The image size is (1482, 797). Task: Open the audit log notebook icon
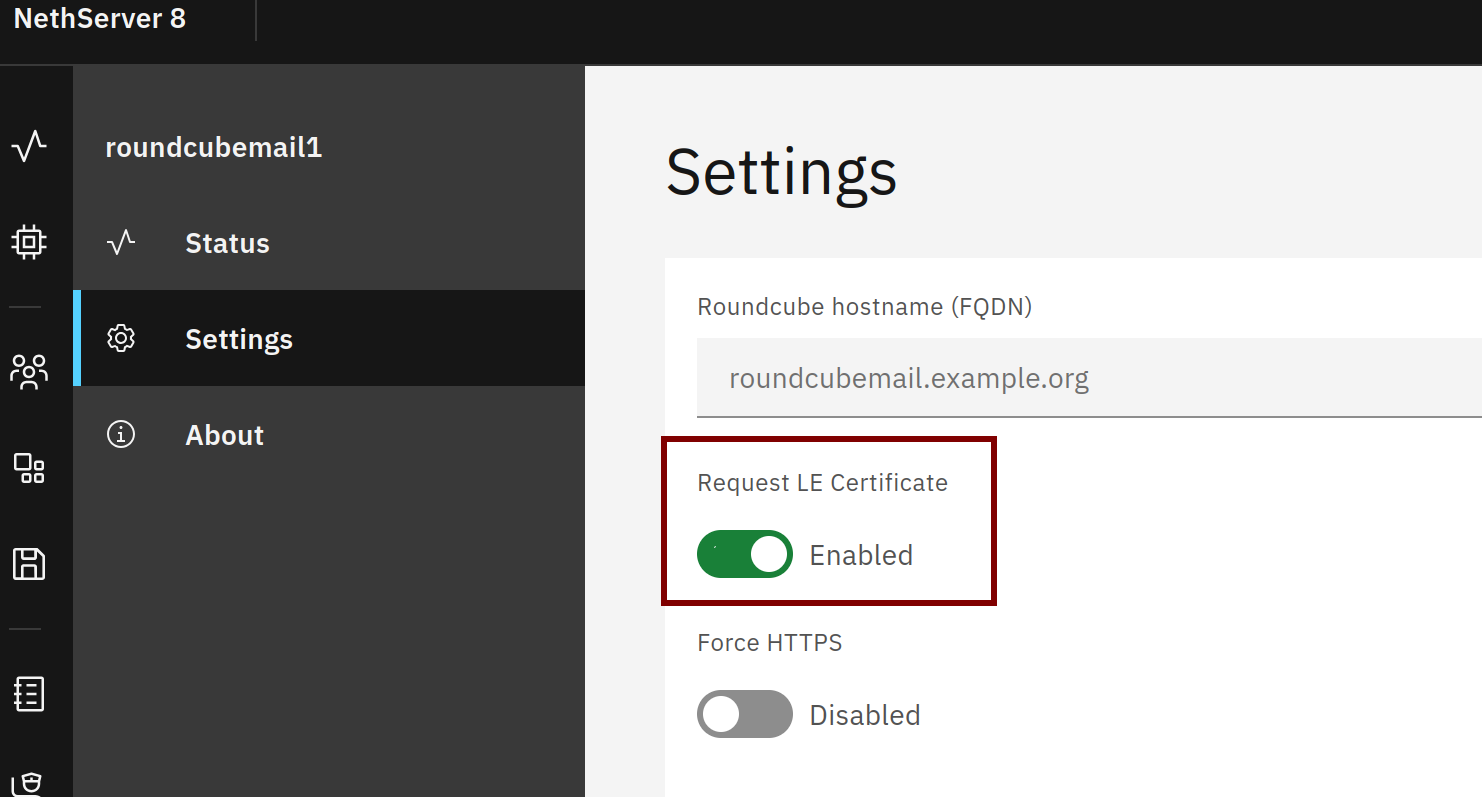click(29, 694)
